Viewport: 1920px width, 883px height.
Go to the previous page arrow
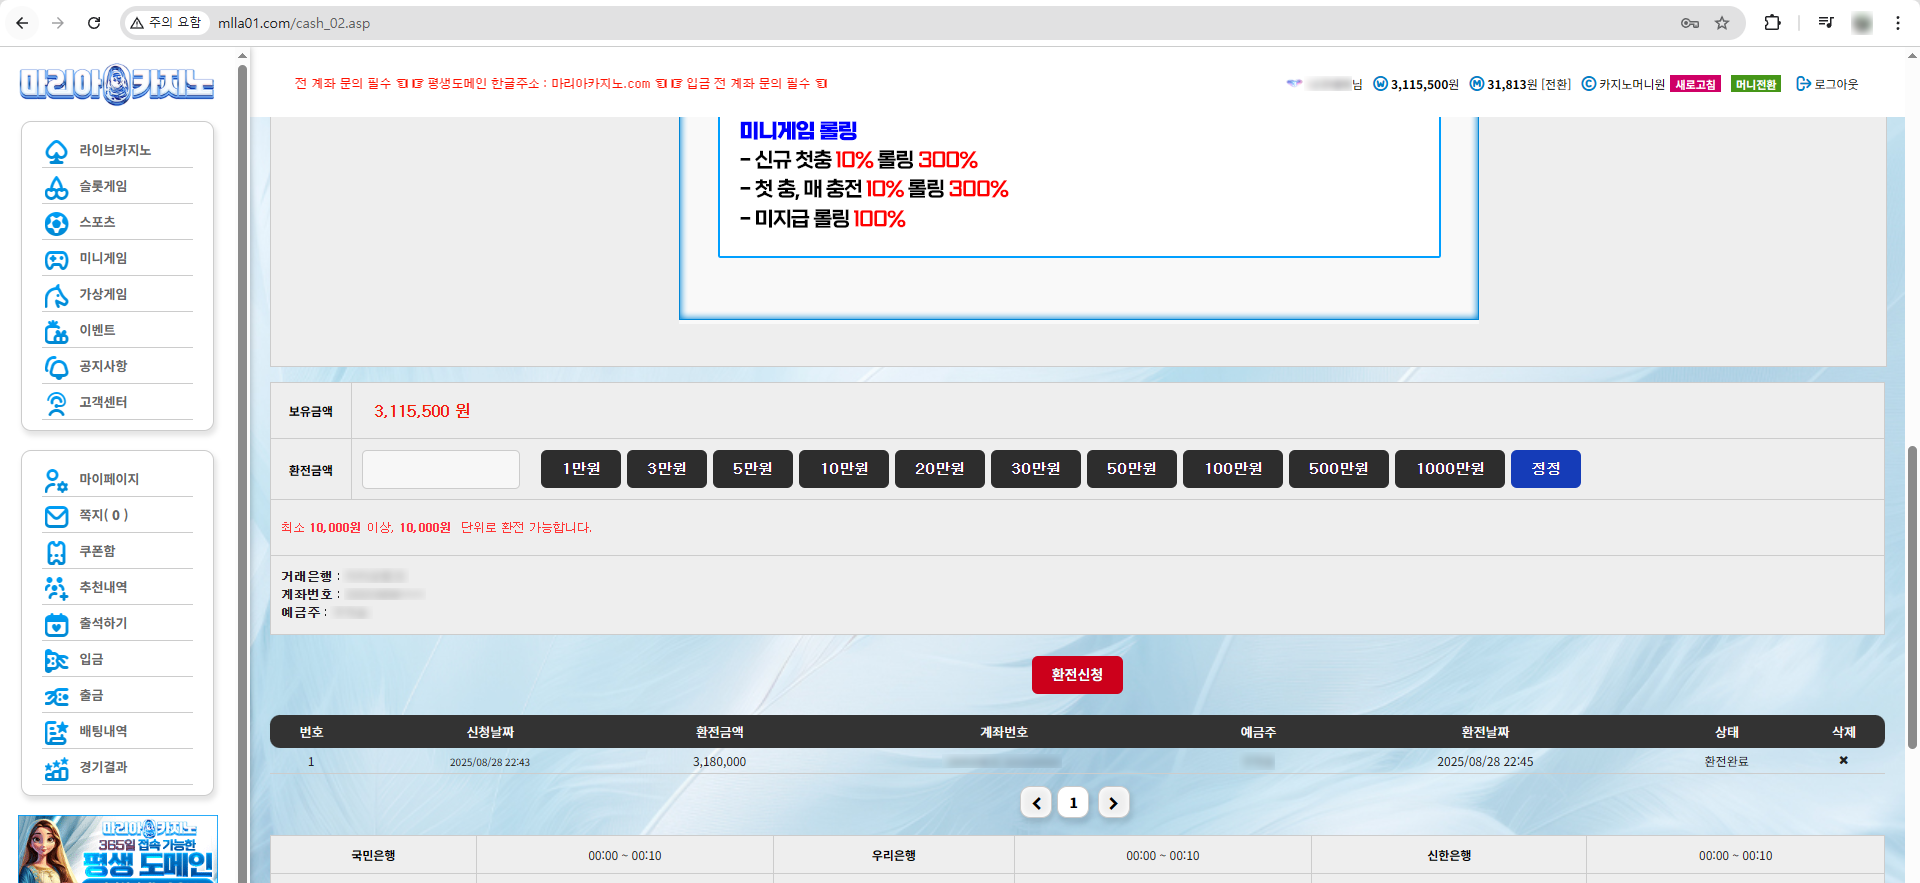1036,802
